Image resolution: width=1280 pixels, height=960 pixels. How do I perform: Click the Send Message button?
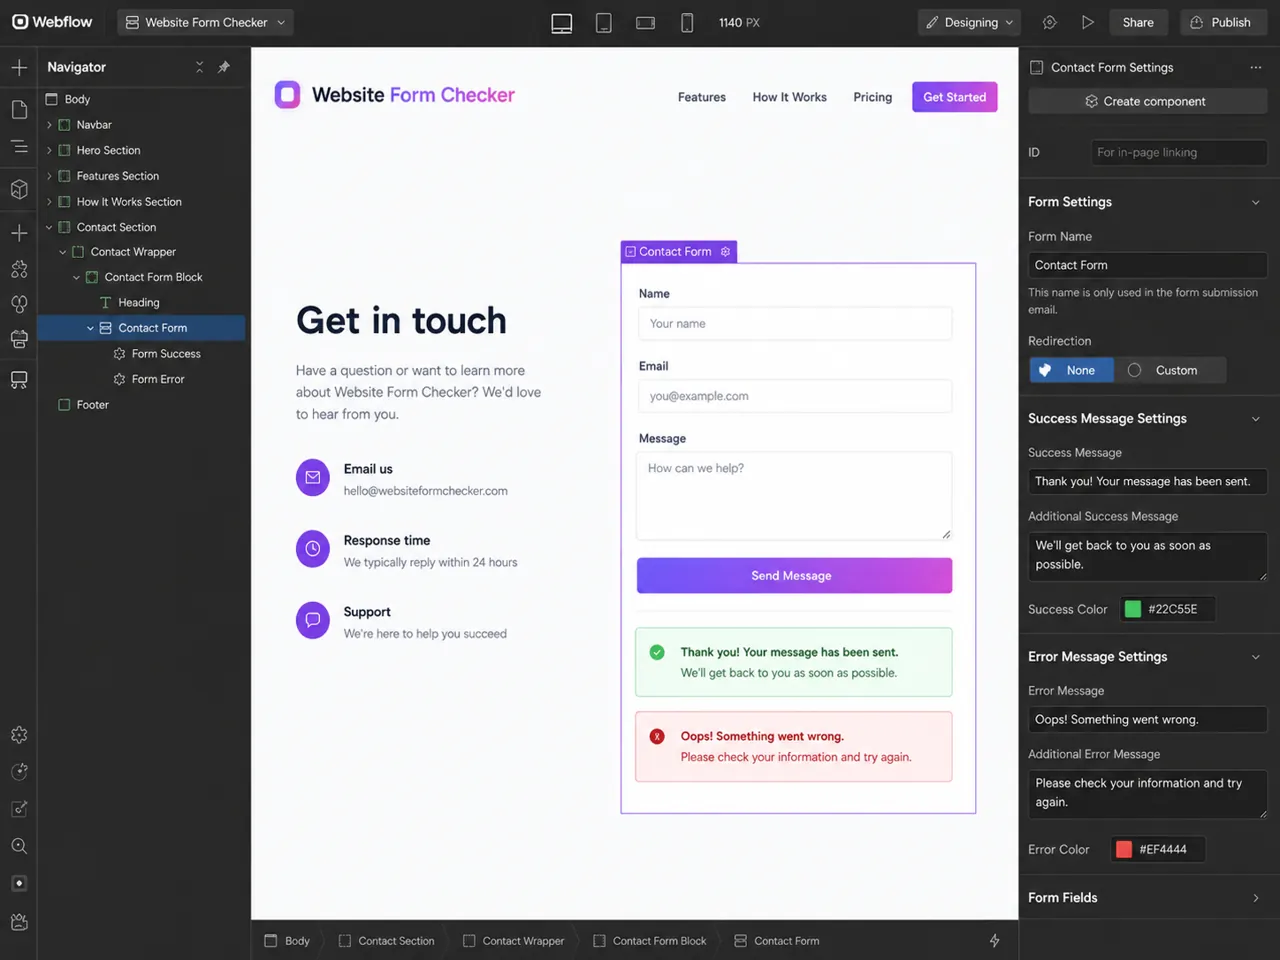pyautogui.click(x=794, y=575)
